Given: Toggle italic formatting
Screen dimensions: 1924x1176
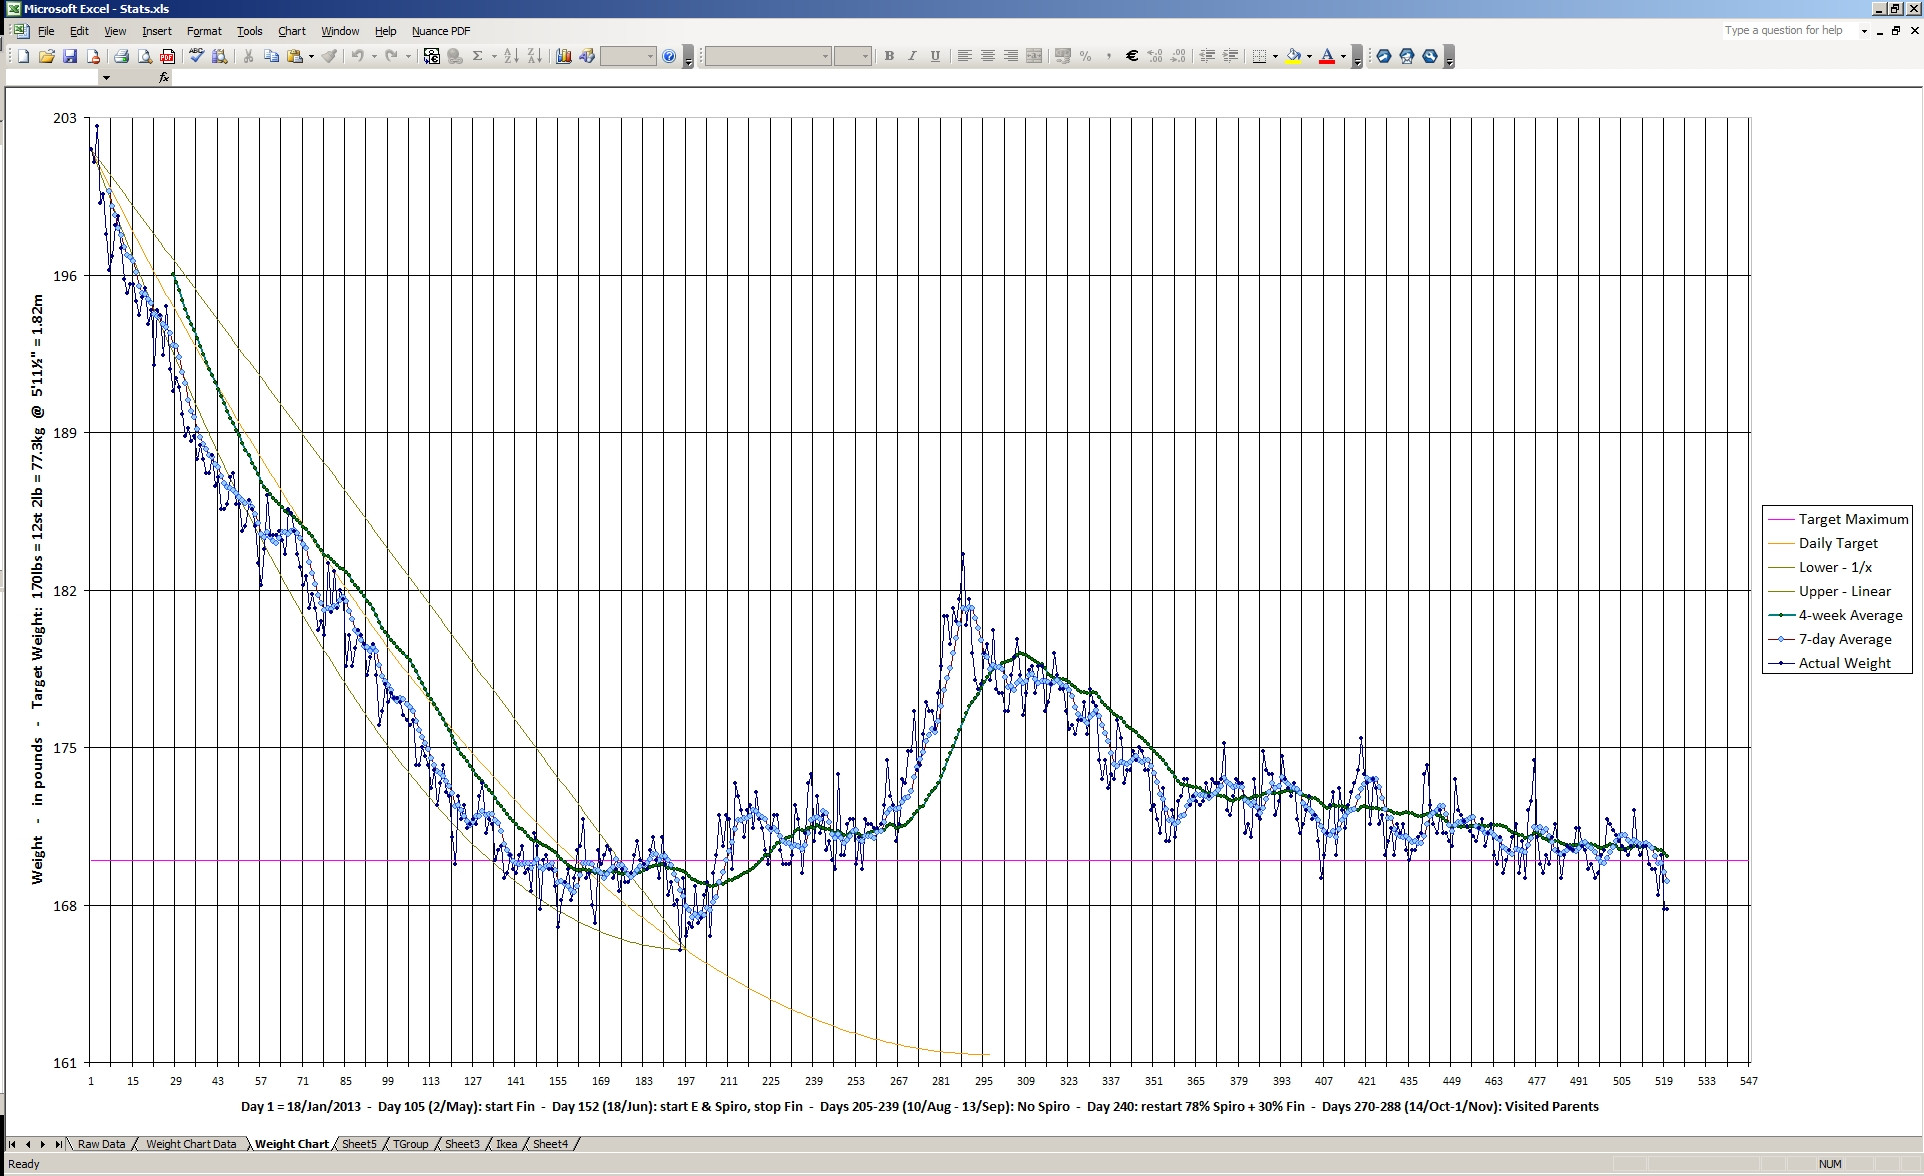Looking at the screenshot, I should (912, 56).
